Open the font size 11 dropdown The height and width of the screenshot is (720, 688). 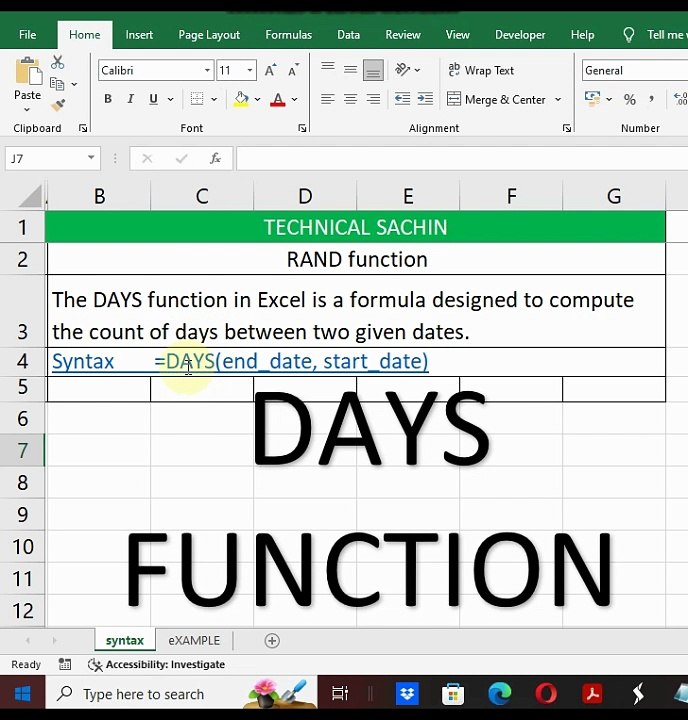click(250, 70)
